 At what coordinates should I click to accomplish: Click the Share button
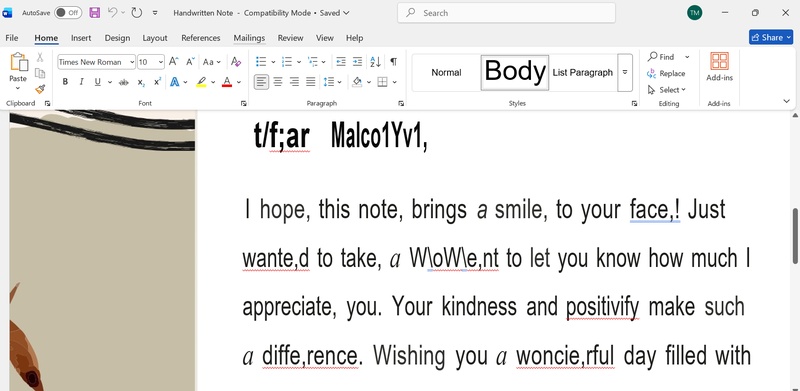(x=771, y=37)
